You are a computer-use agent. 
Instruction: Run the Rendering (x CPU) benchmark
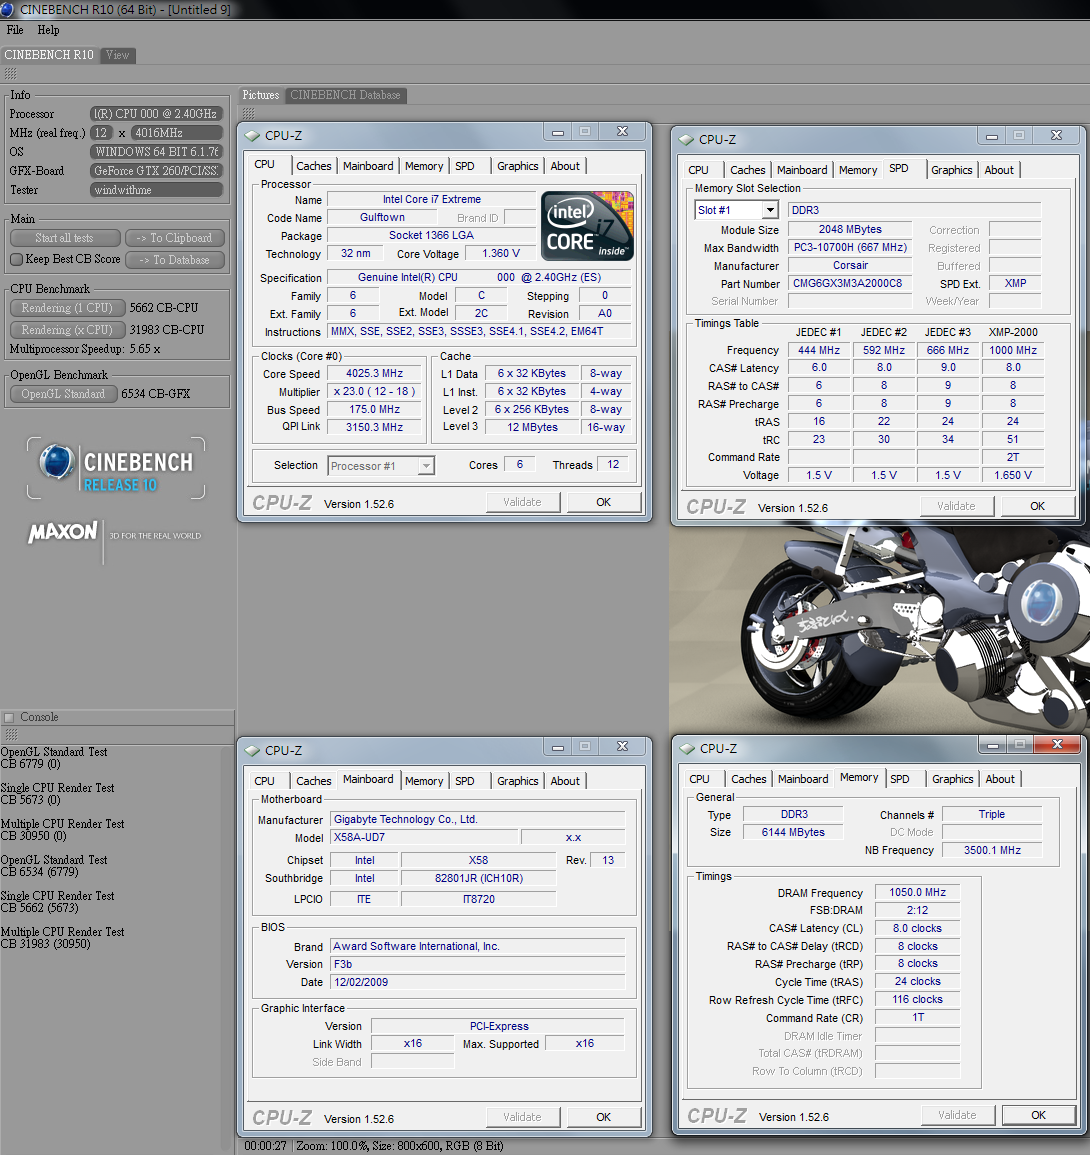pos(67,330)
